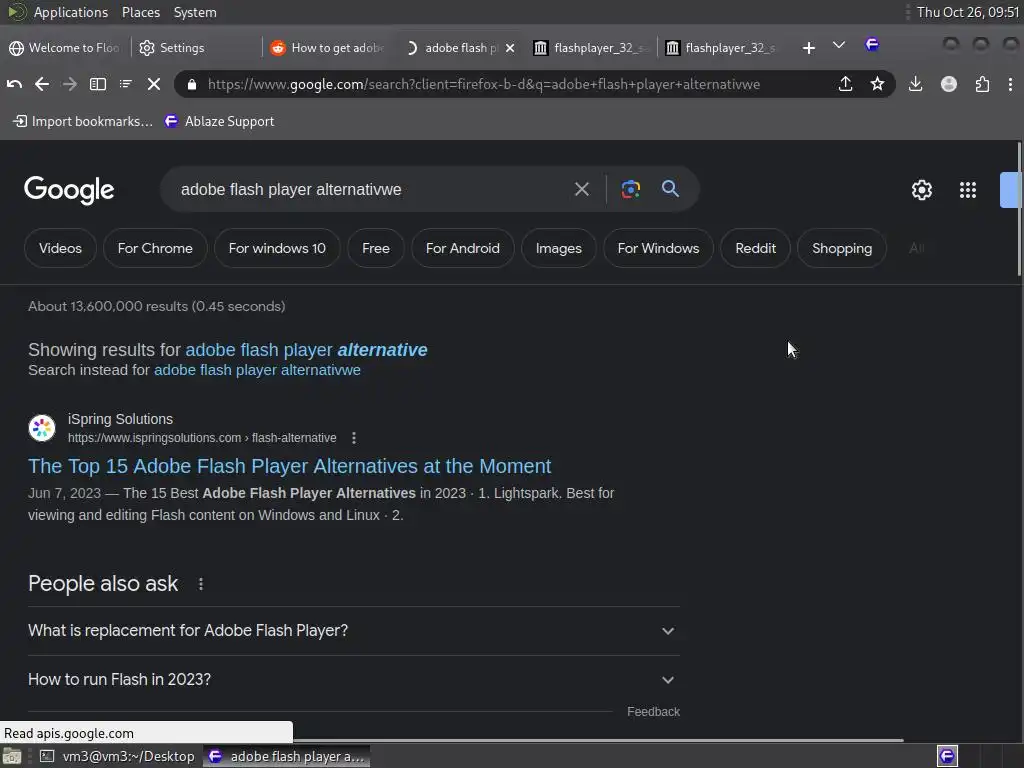Click the Google logo

click(x=69, y=190)
